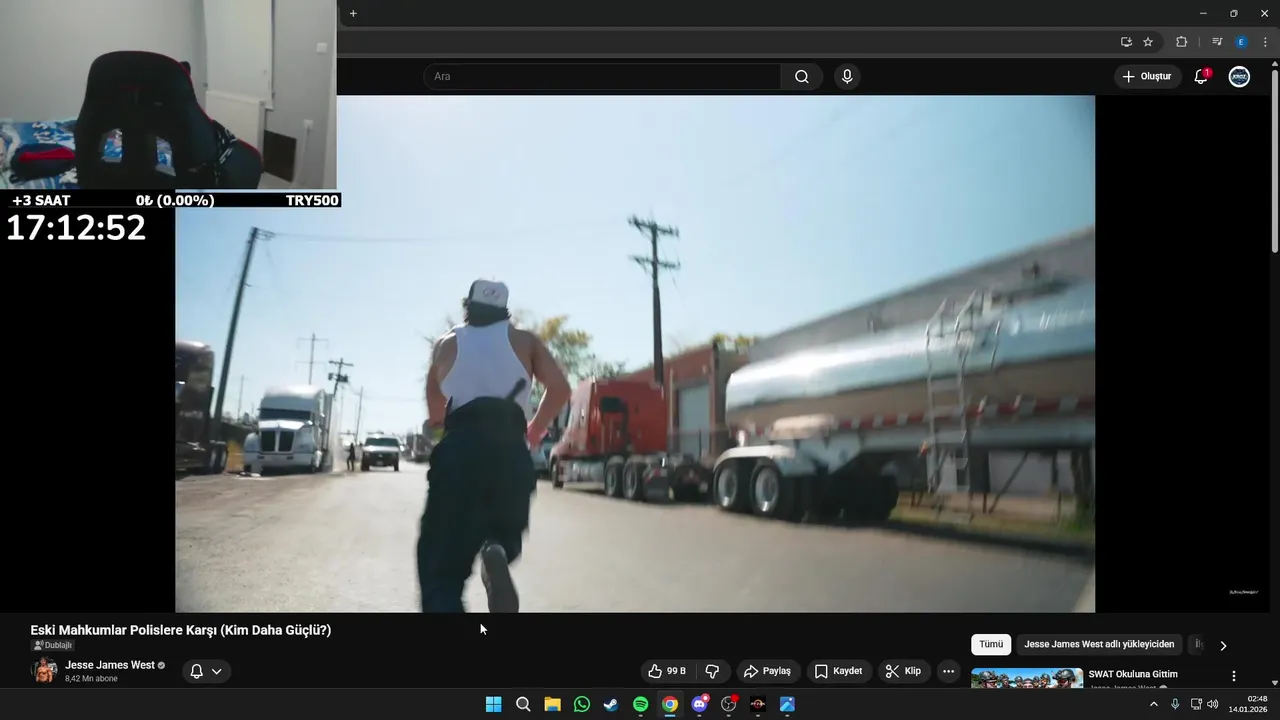Open the SWAT Okuluna Gittim title
Viewport: 1280px width, 720px height.
pos(1133,674)
